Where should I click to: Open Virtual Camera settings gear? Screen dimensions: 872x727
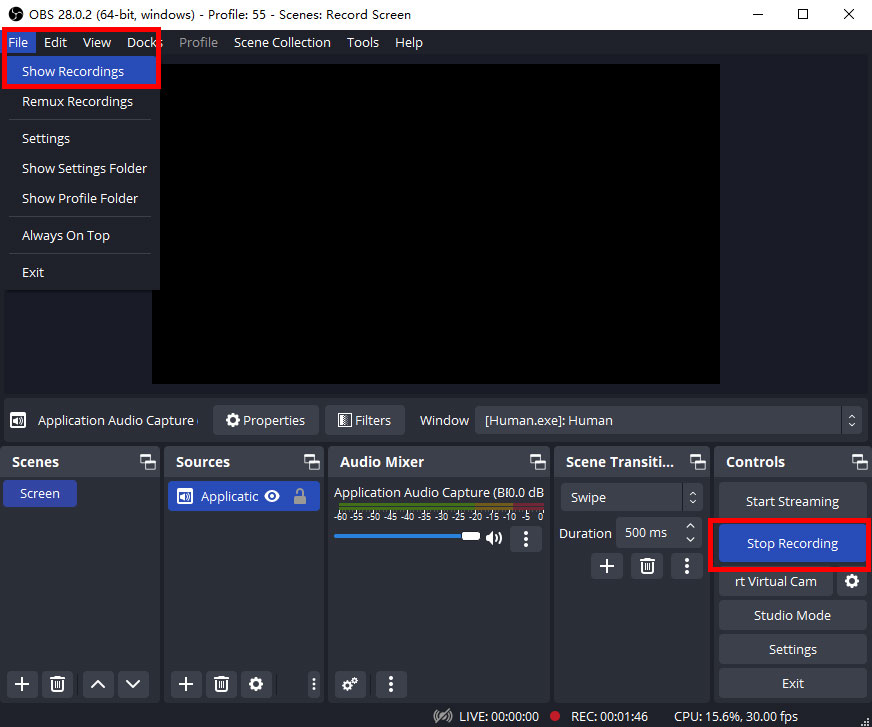point(852,581)
